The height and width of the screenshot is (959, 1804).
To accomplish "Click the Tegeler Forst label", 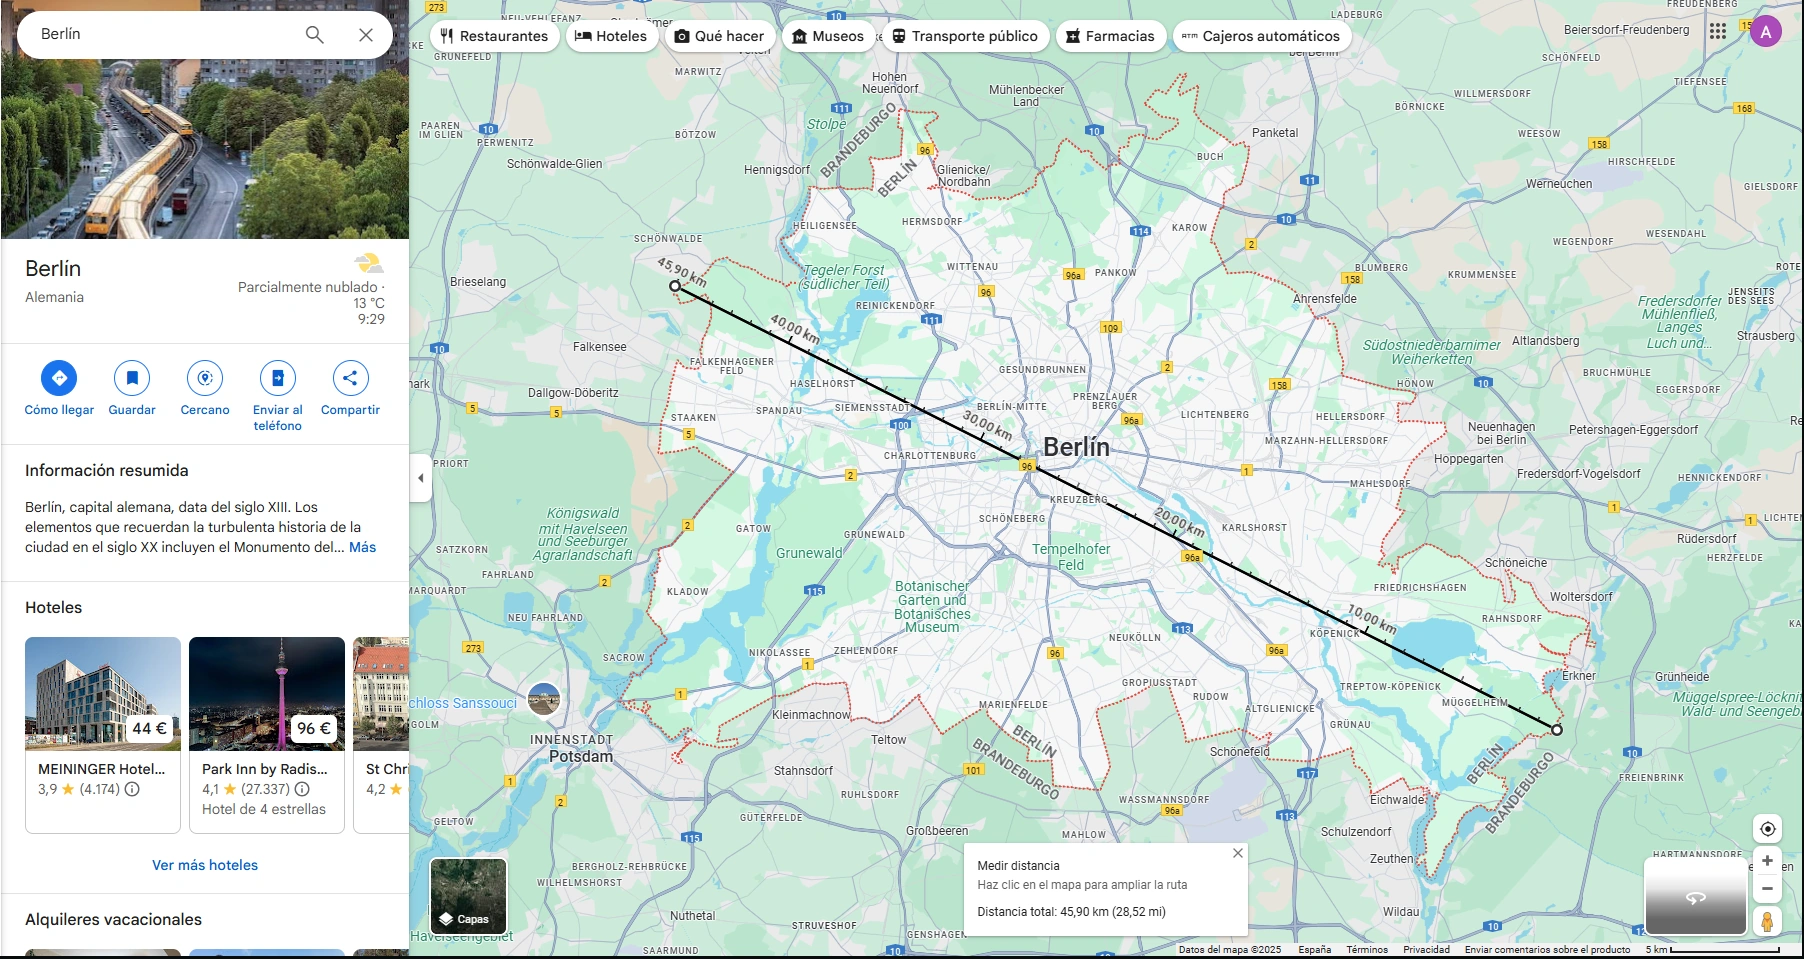I will [845, 277].
